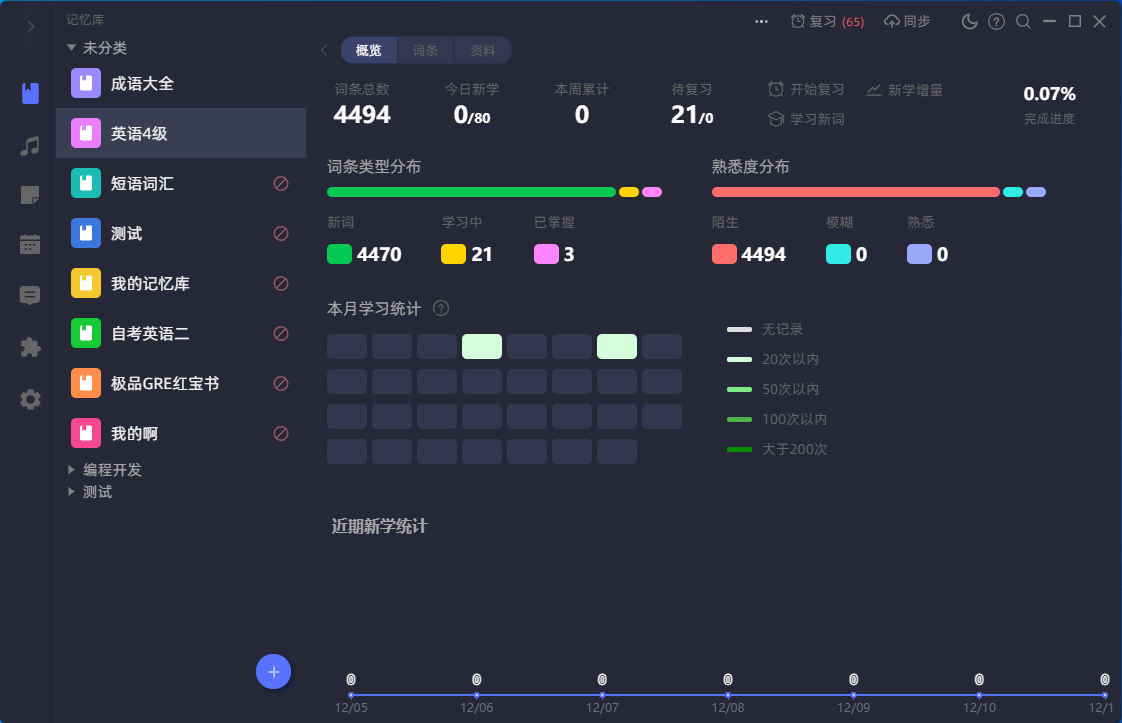This screenshot has width=1122, height=723.
Task: Select the 短语词汇 library
Action: tap(181, 183)
